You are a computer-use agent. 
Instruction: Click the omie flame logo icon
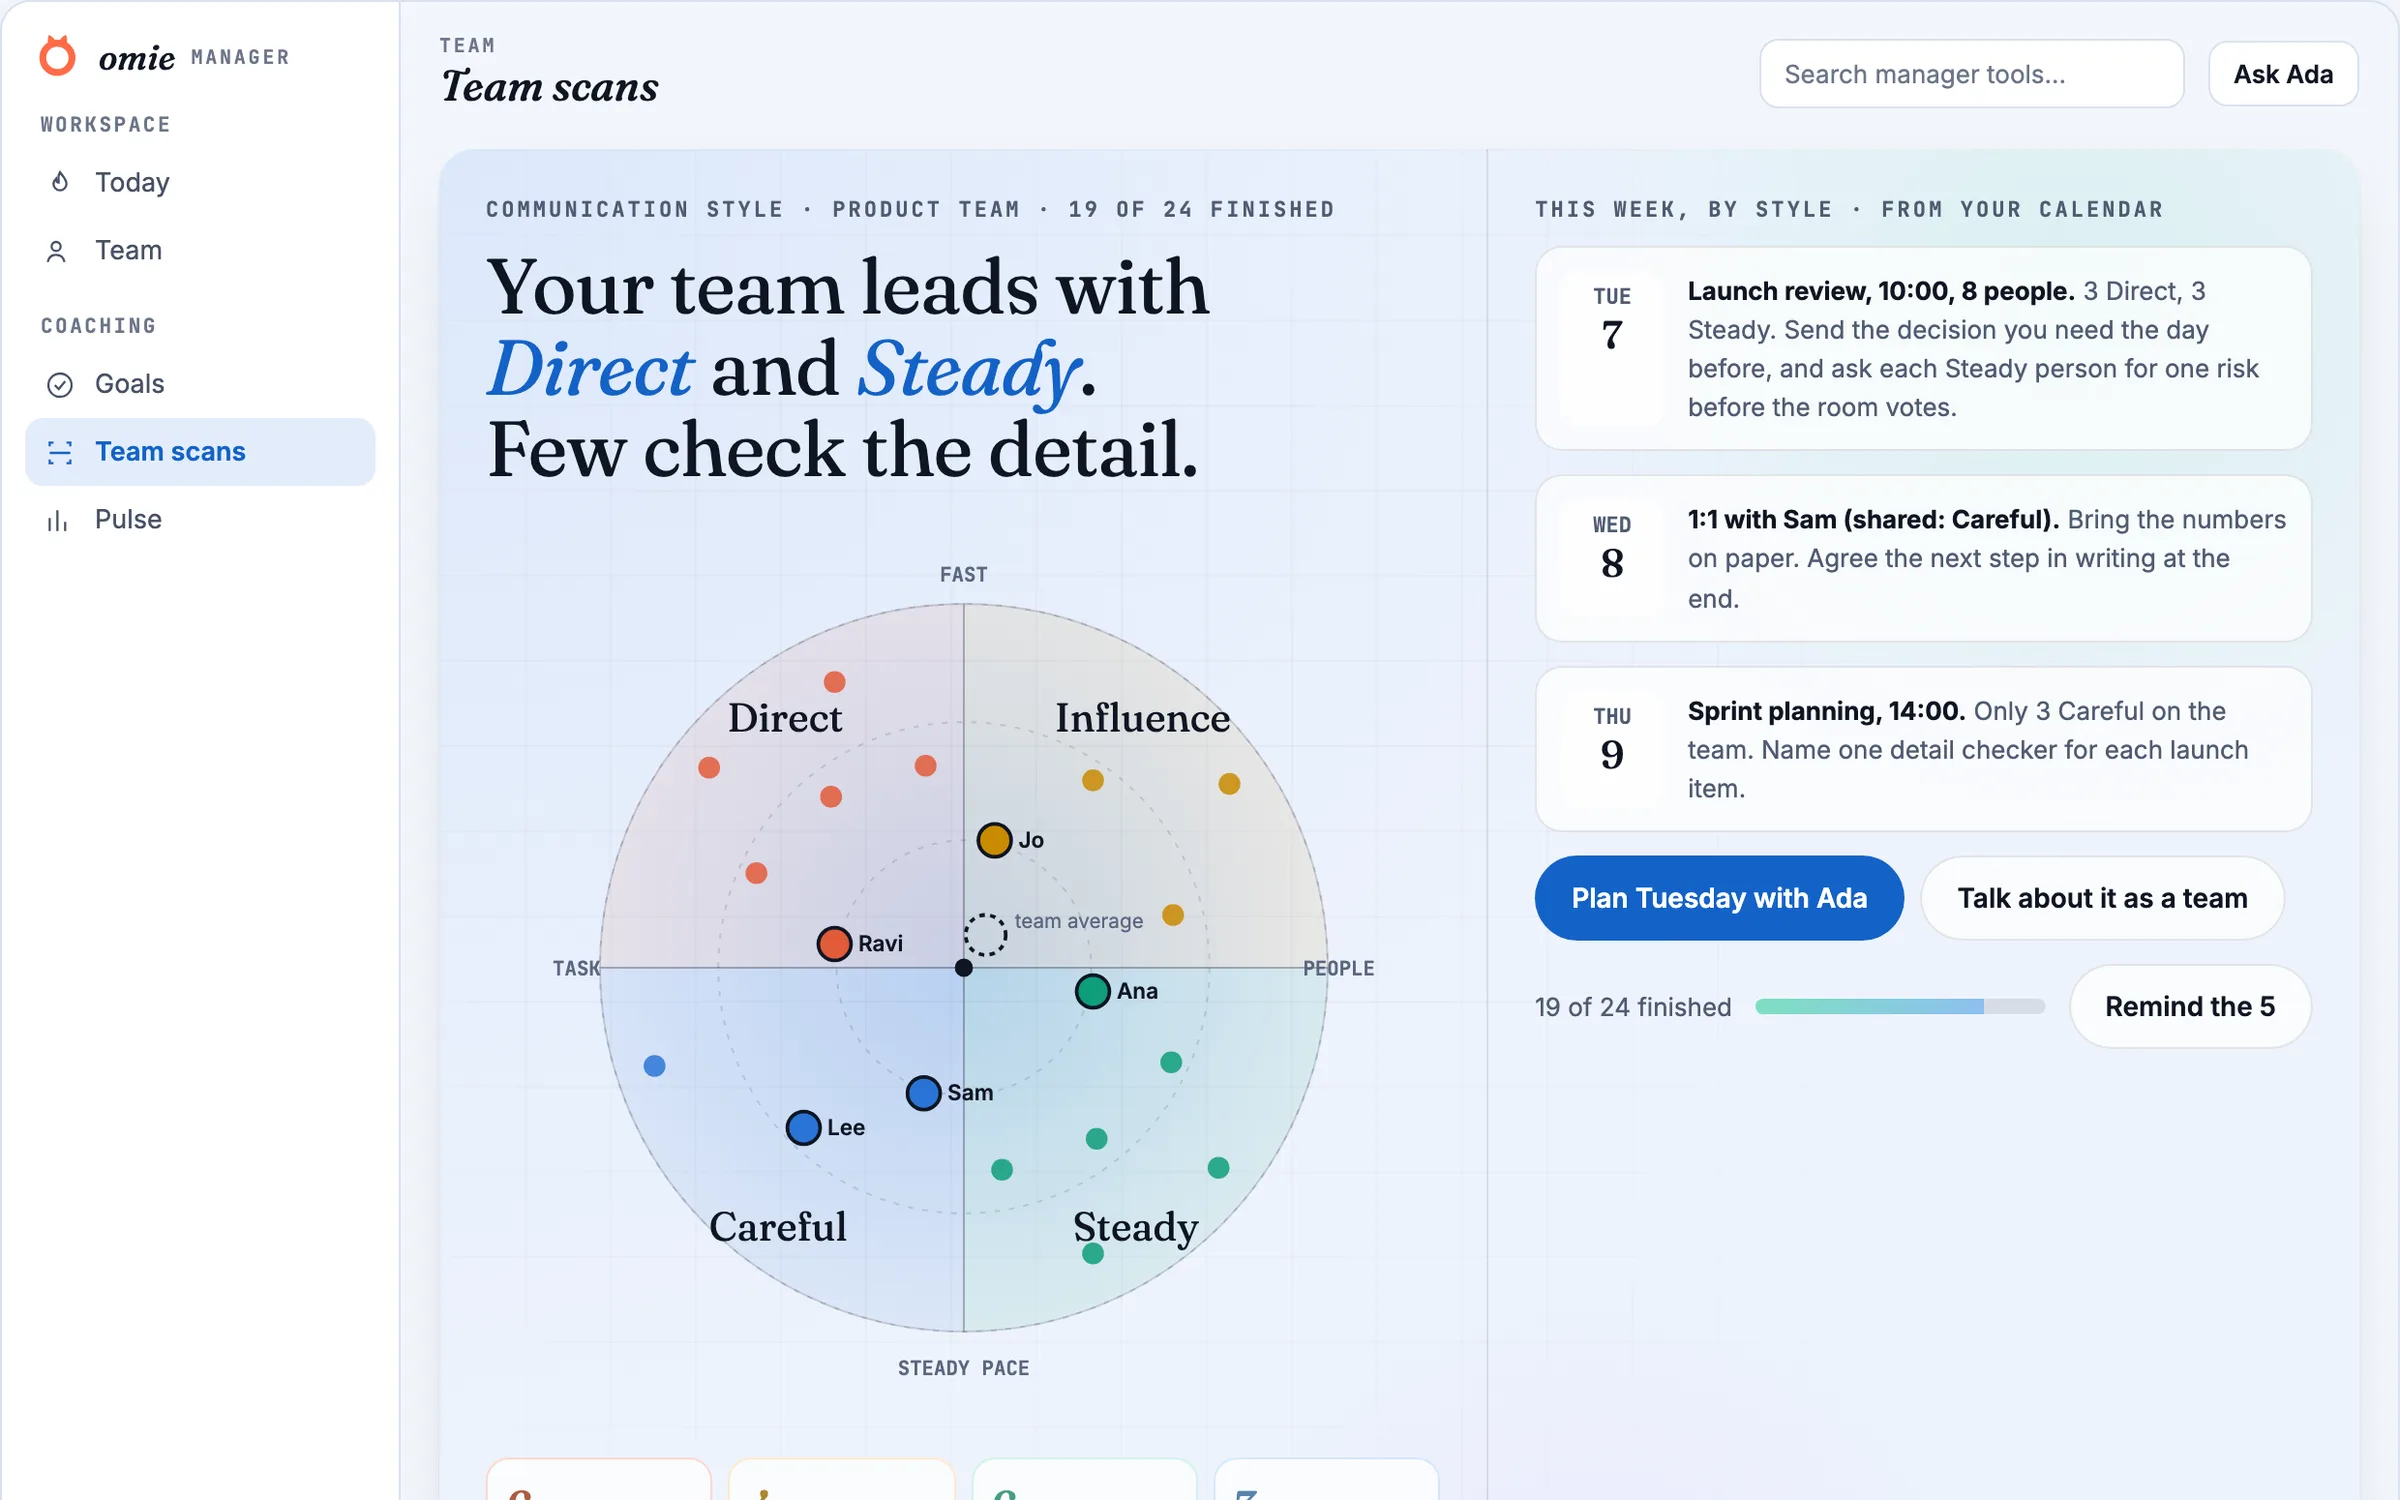(x=57, y=56)
